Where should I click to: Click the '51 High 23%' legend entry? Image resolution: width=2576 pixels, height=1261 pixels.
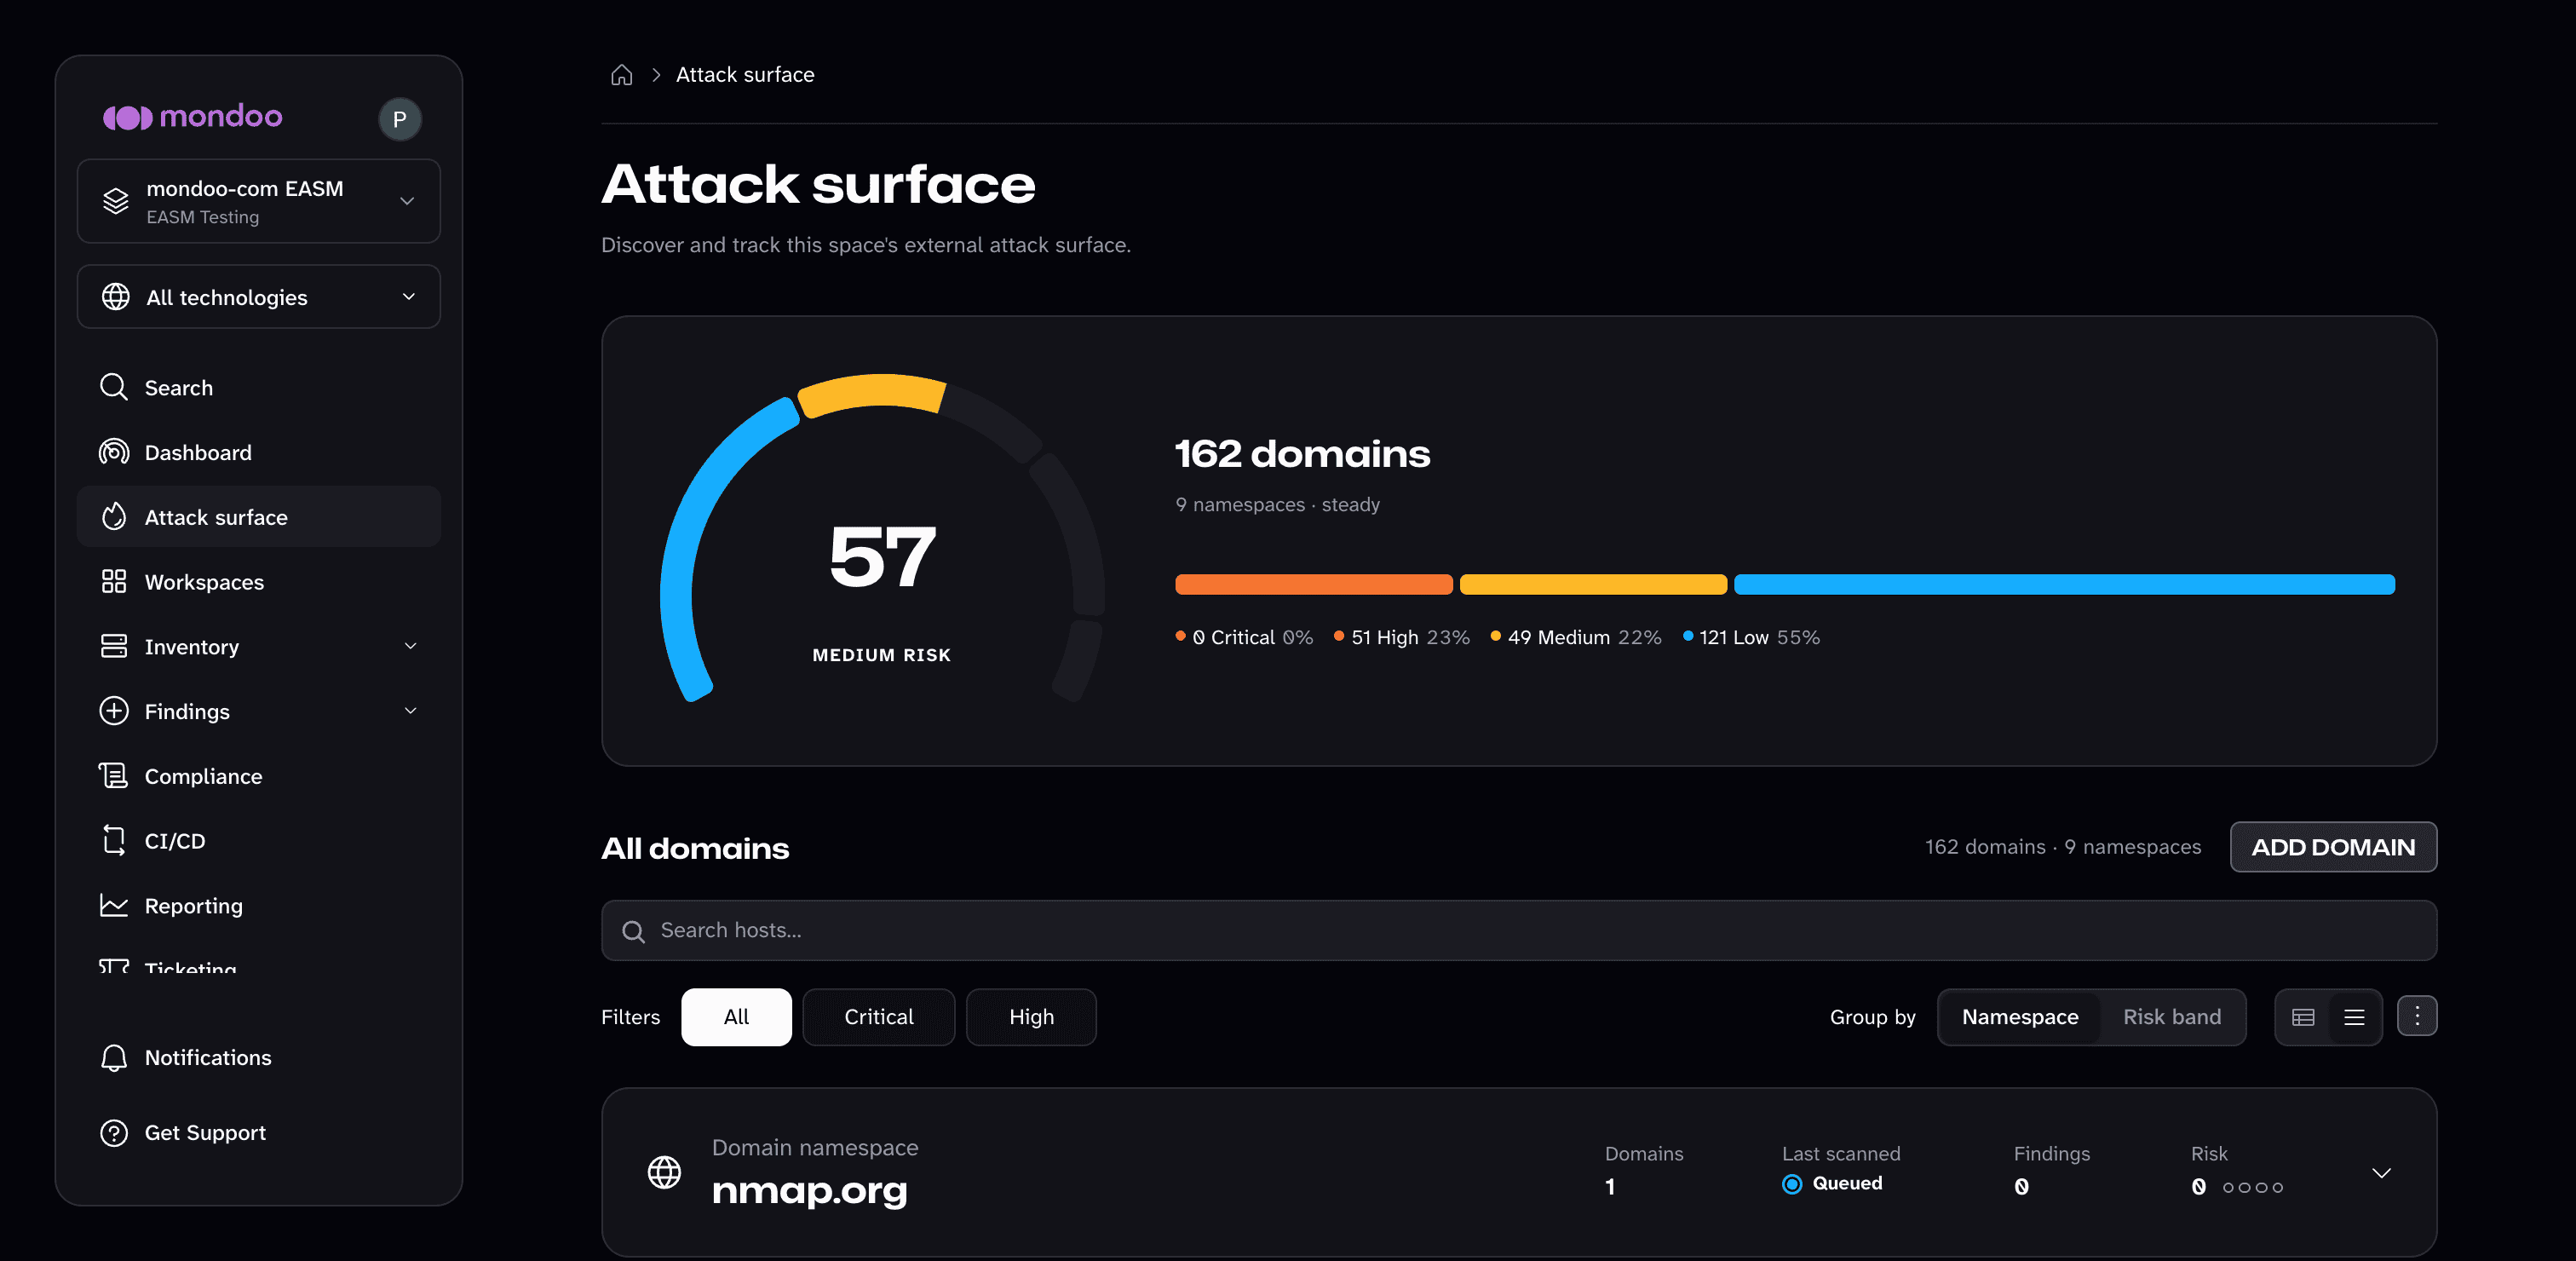pos(1402,637)
